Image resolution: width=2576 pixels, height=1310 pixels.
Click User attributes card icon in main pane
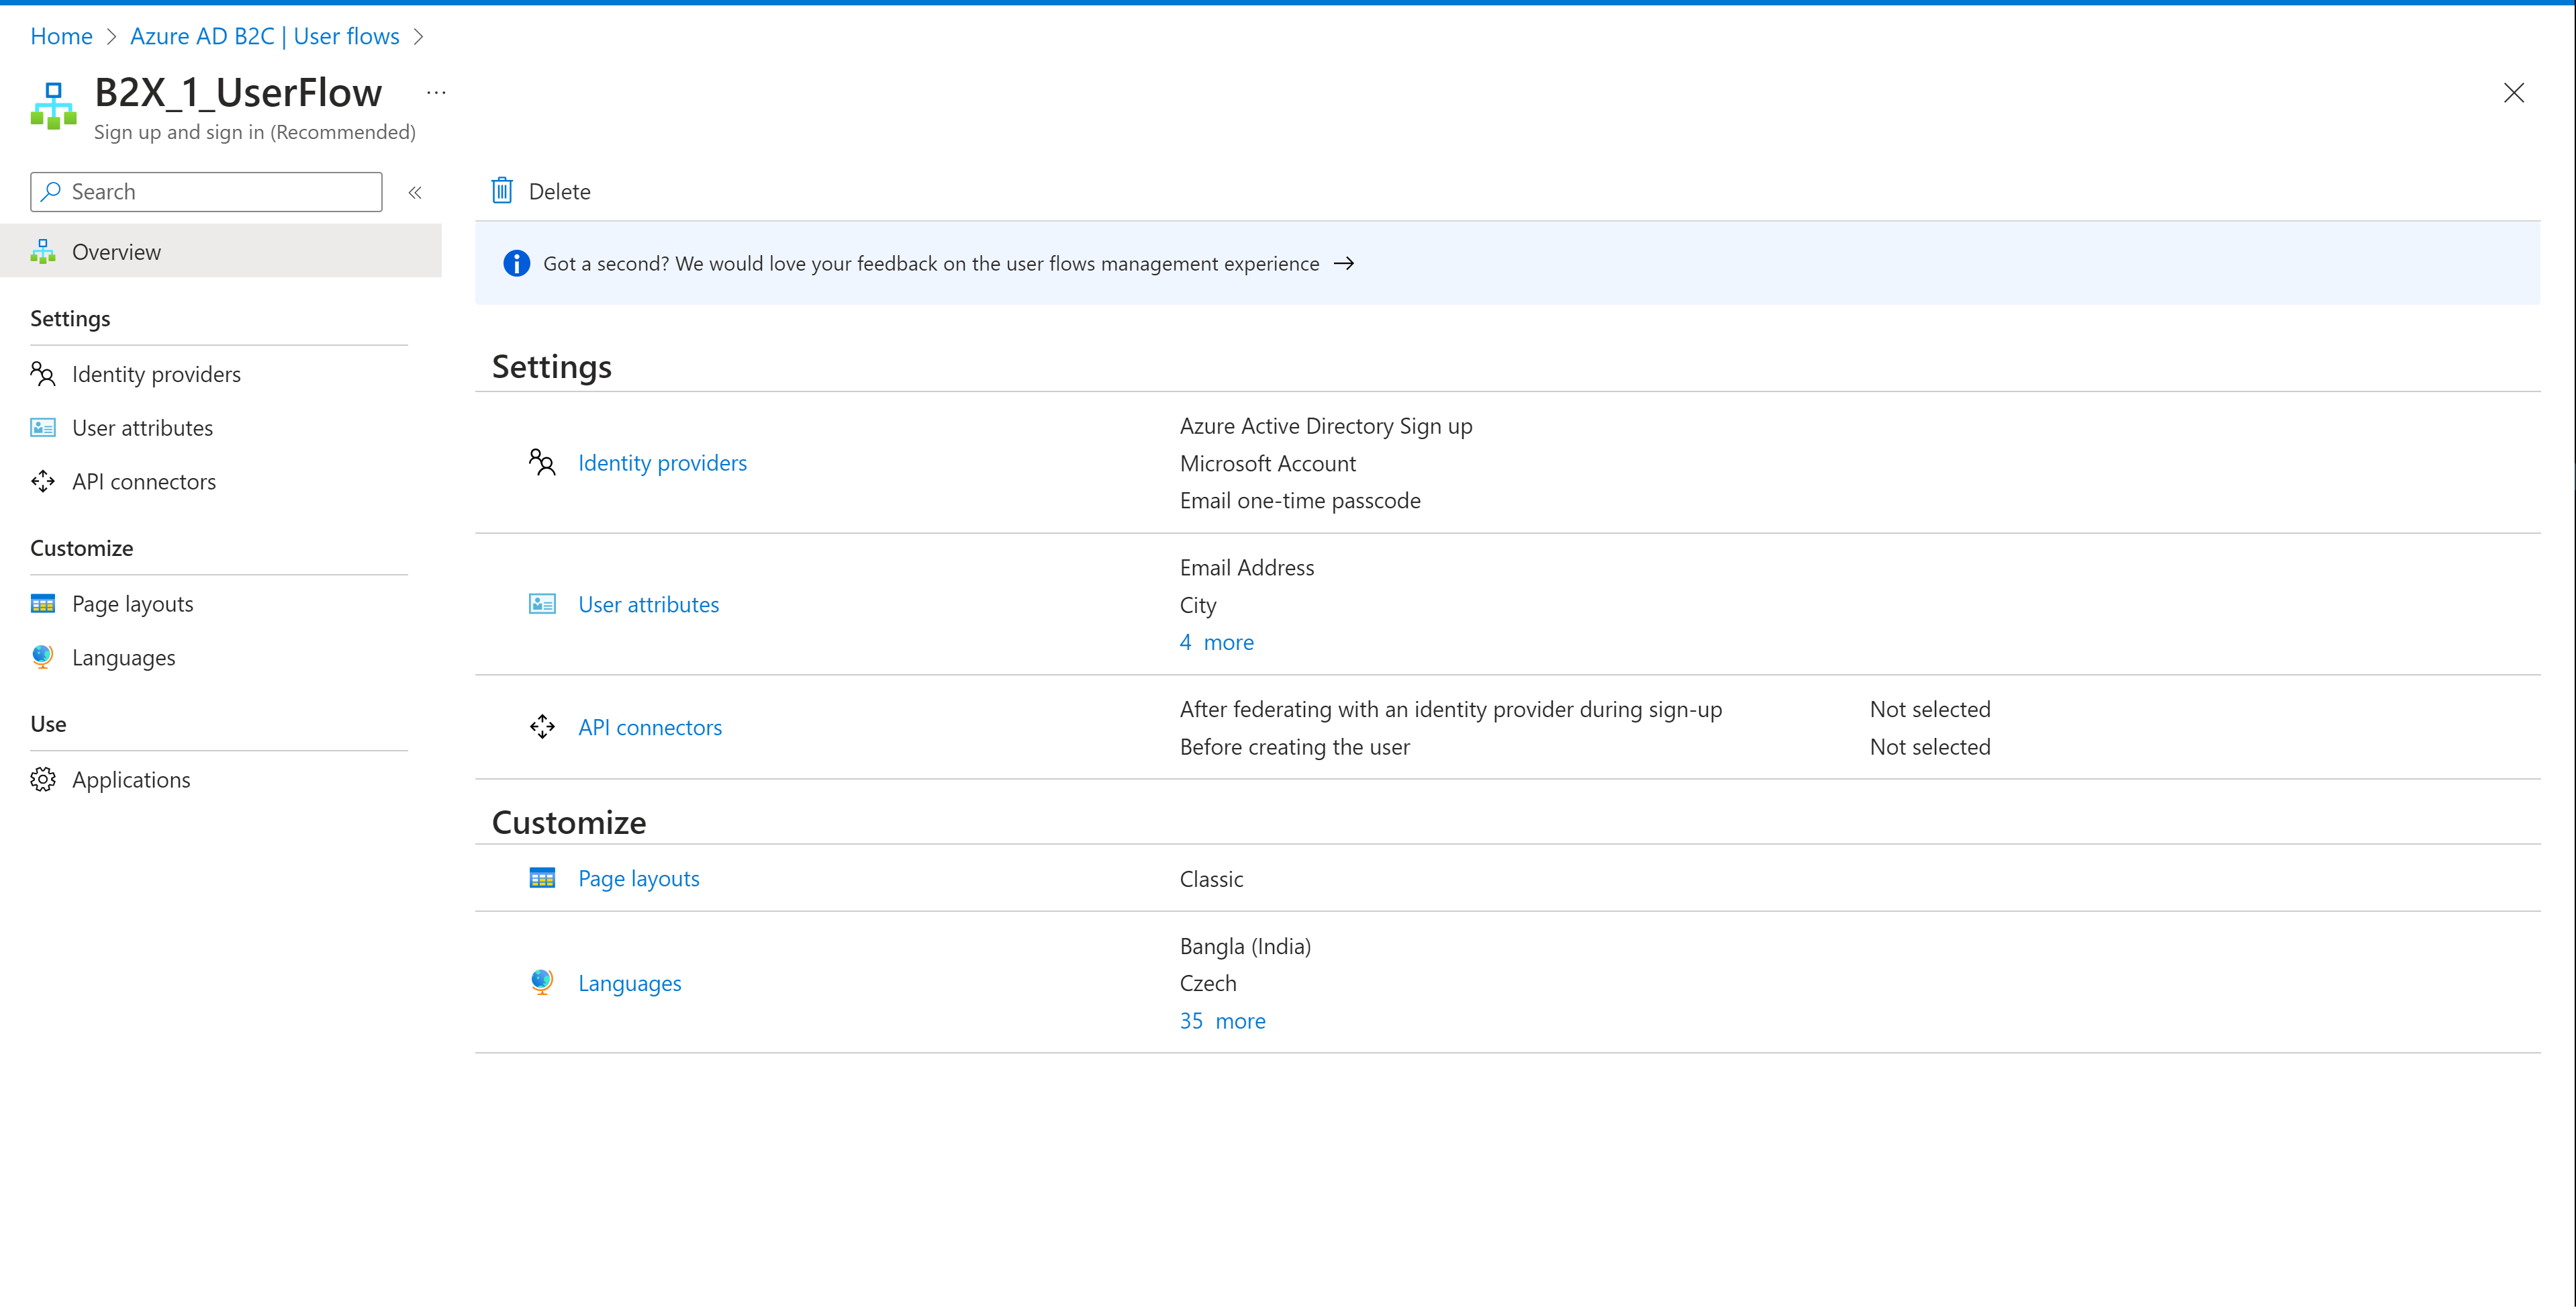[542, 604]
